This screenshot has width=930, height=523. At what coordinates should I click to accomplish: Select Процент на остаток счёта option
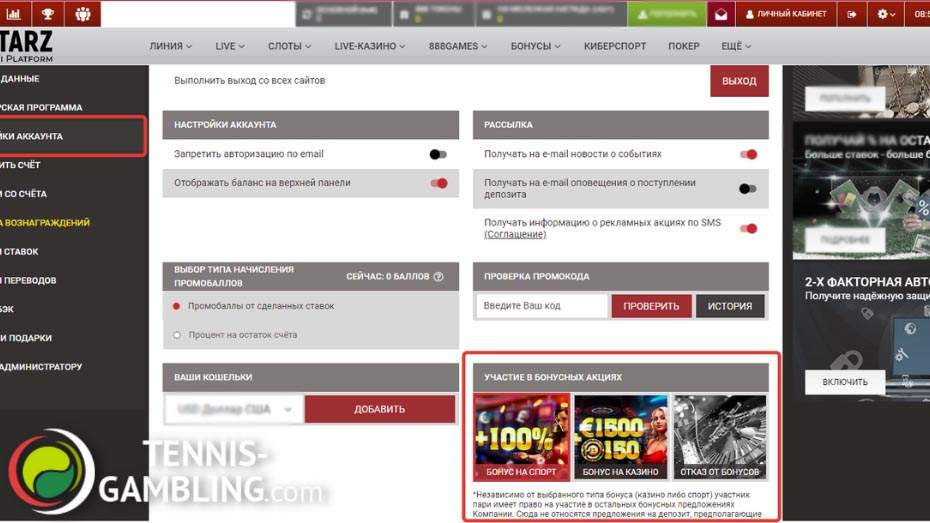(x=236, y=335)
